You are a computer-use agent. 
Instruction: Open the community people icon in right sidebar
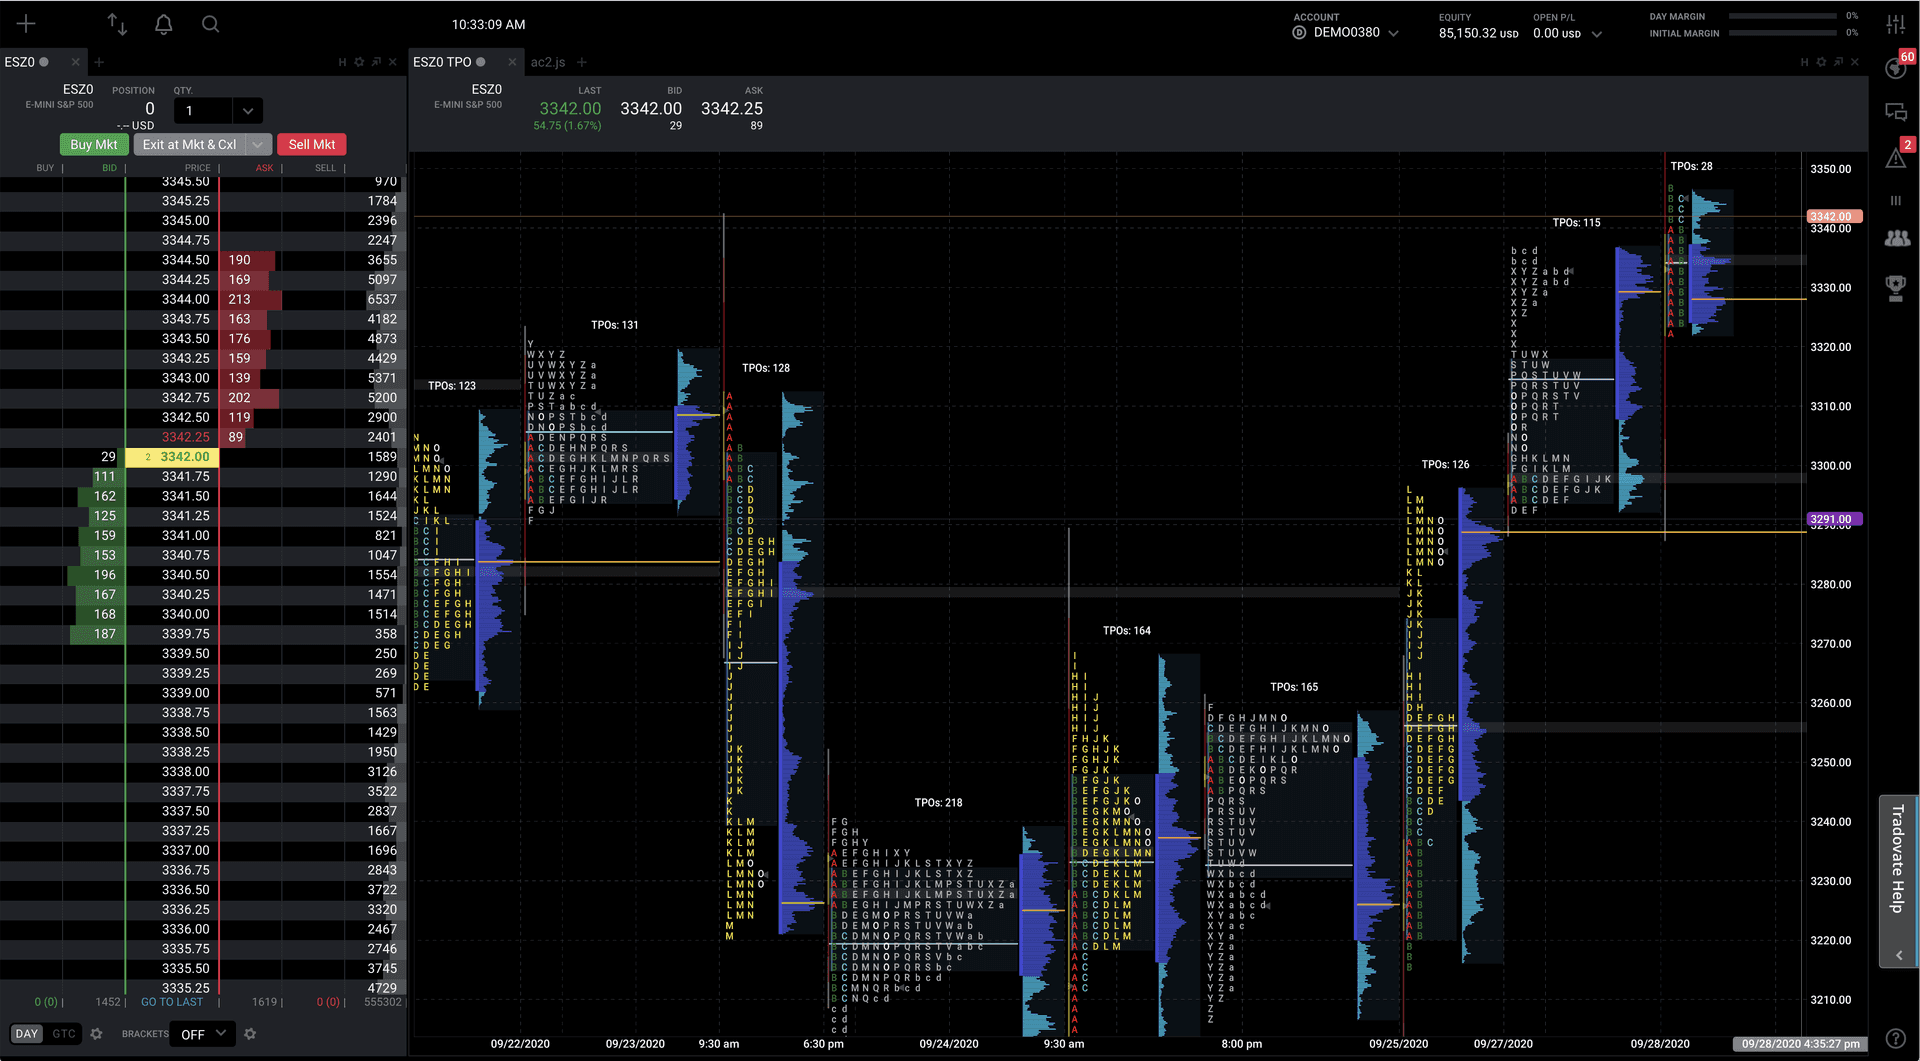coord(1895,239)
